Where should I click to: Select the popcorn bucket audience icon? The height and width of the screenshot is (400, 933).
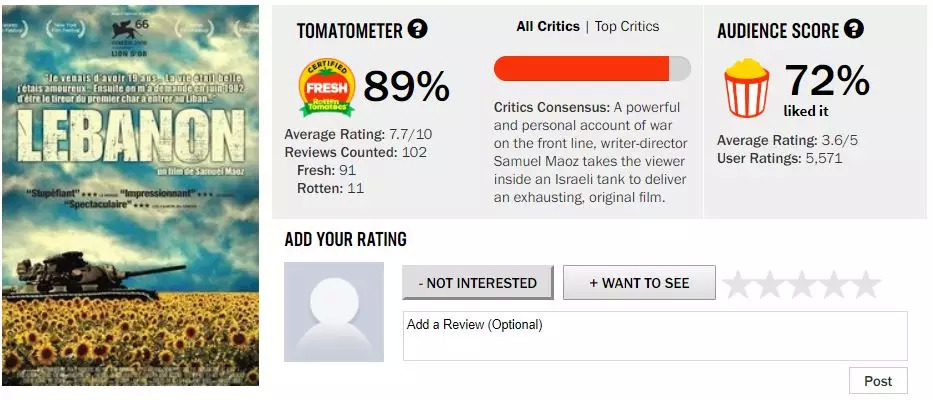(745, 87)
